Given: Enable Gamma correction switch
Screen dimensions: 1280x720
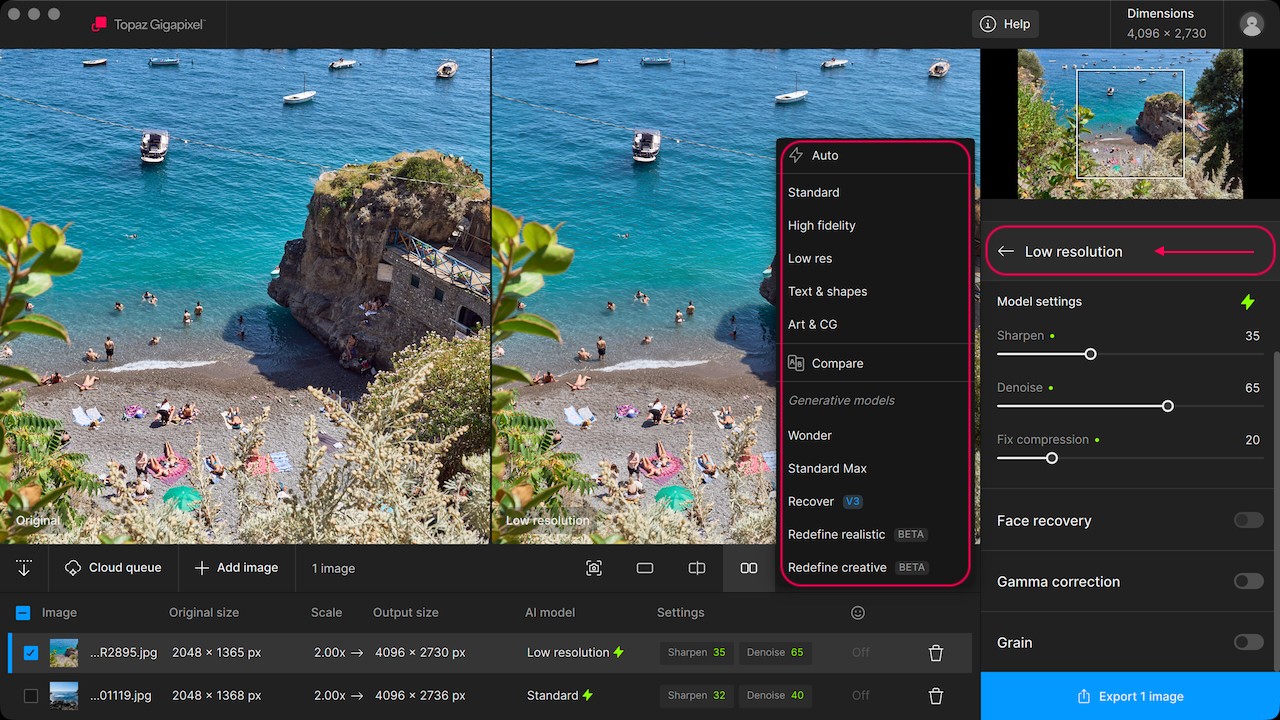Looking at the screenshot, I should point(1248,581).
